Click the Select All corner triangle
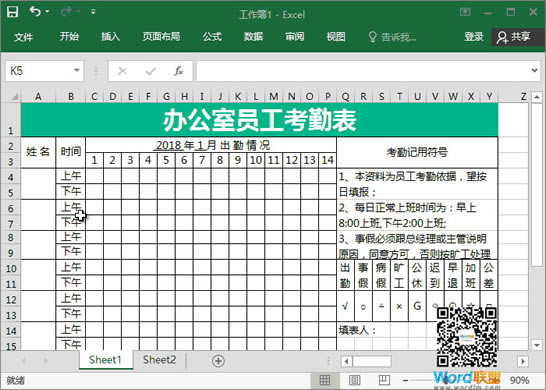Viewport: 546px width, 390px height. click(14, 96)
